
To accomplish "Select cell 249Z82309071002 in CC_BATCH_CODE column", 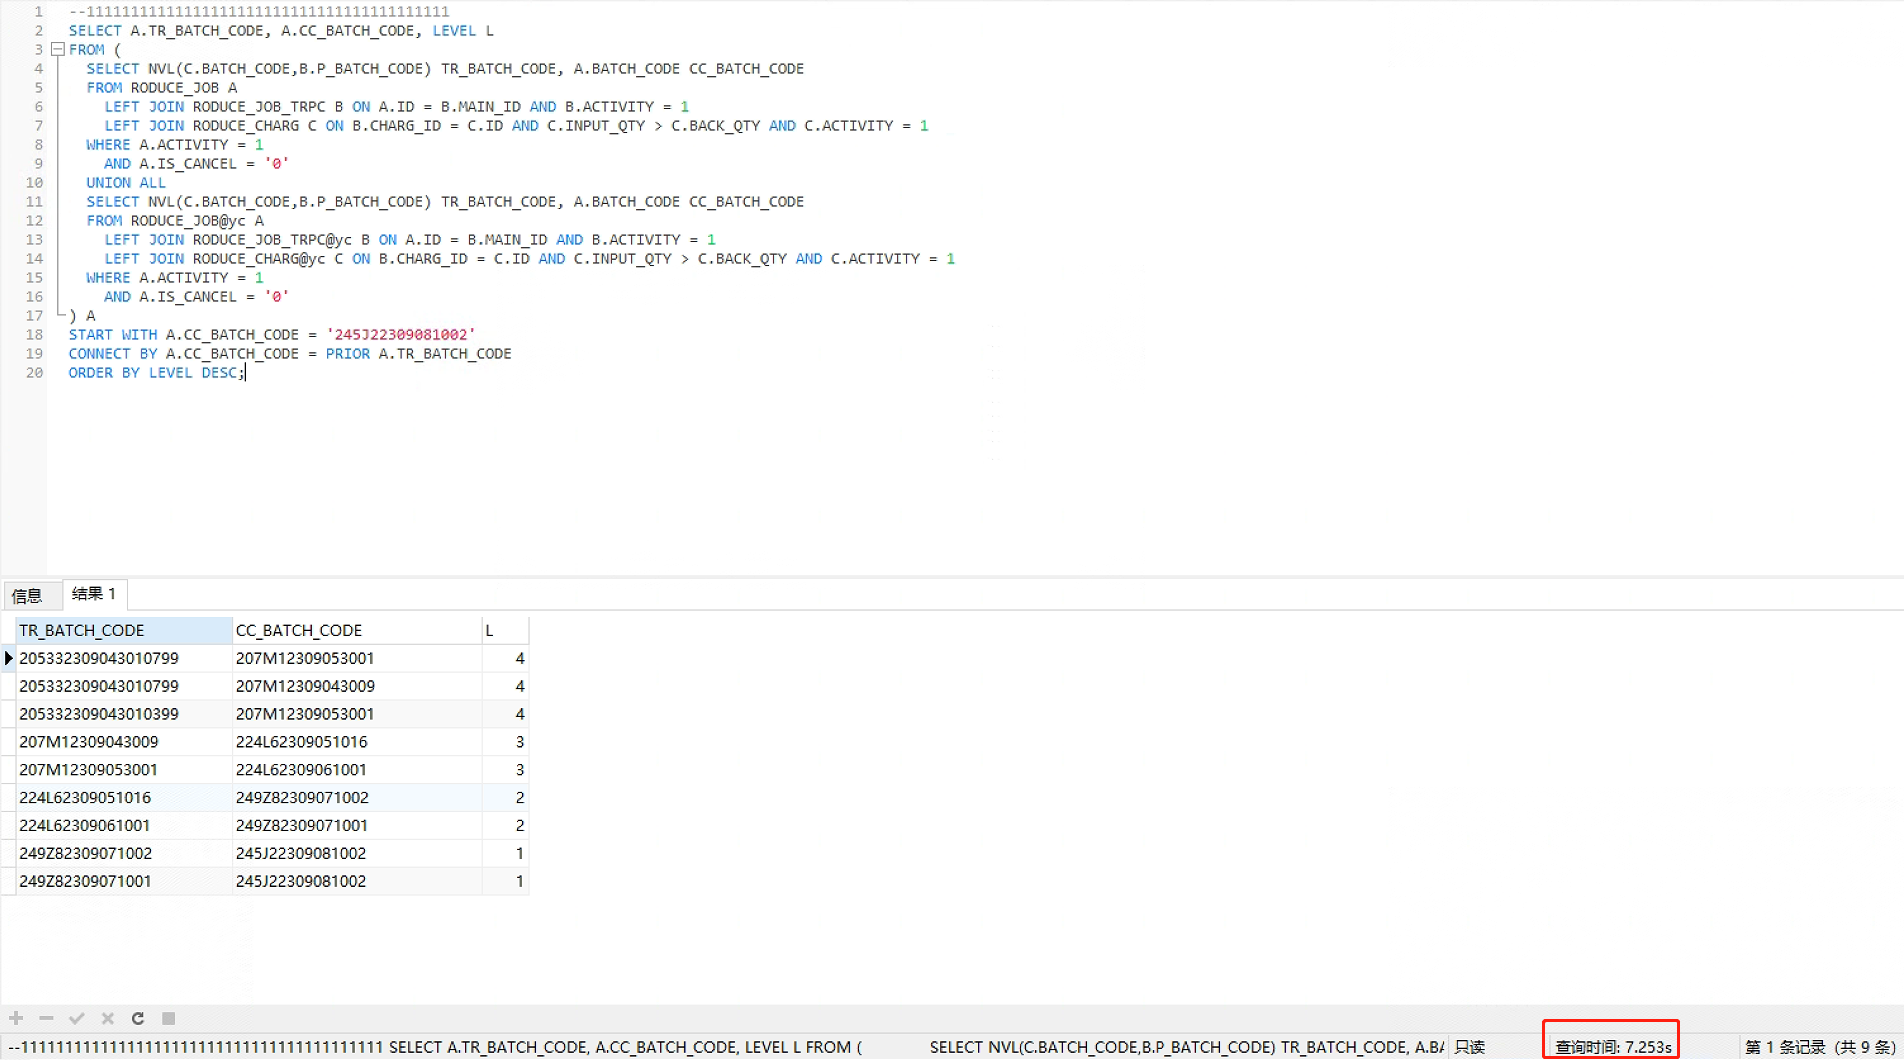I will [357, 797].
